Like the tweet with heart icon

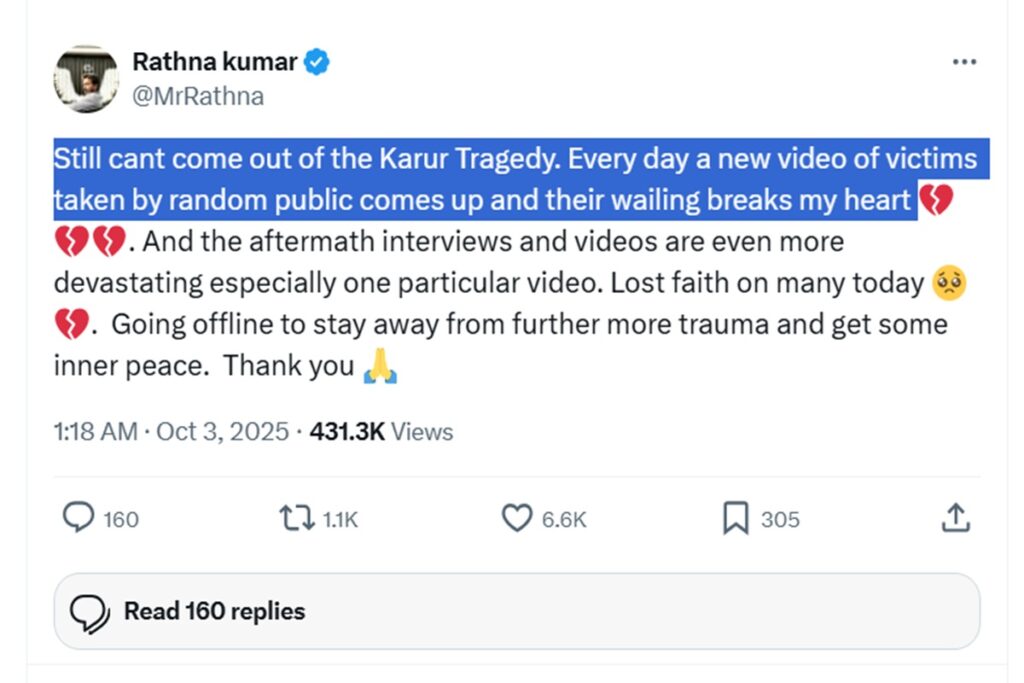[x=516, y=518]
